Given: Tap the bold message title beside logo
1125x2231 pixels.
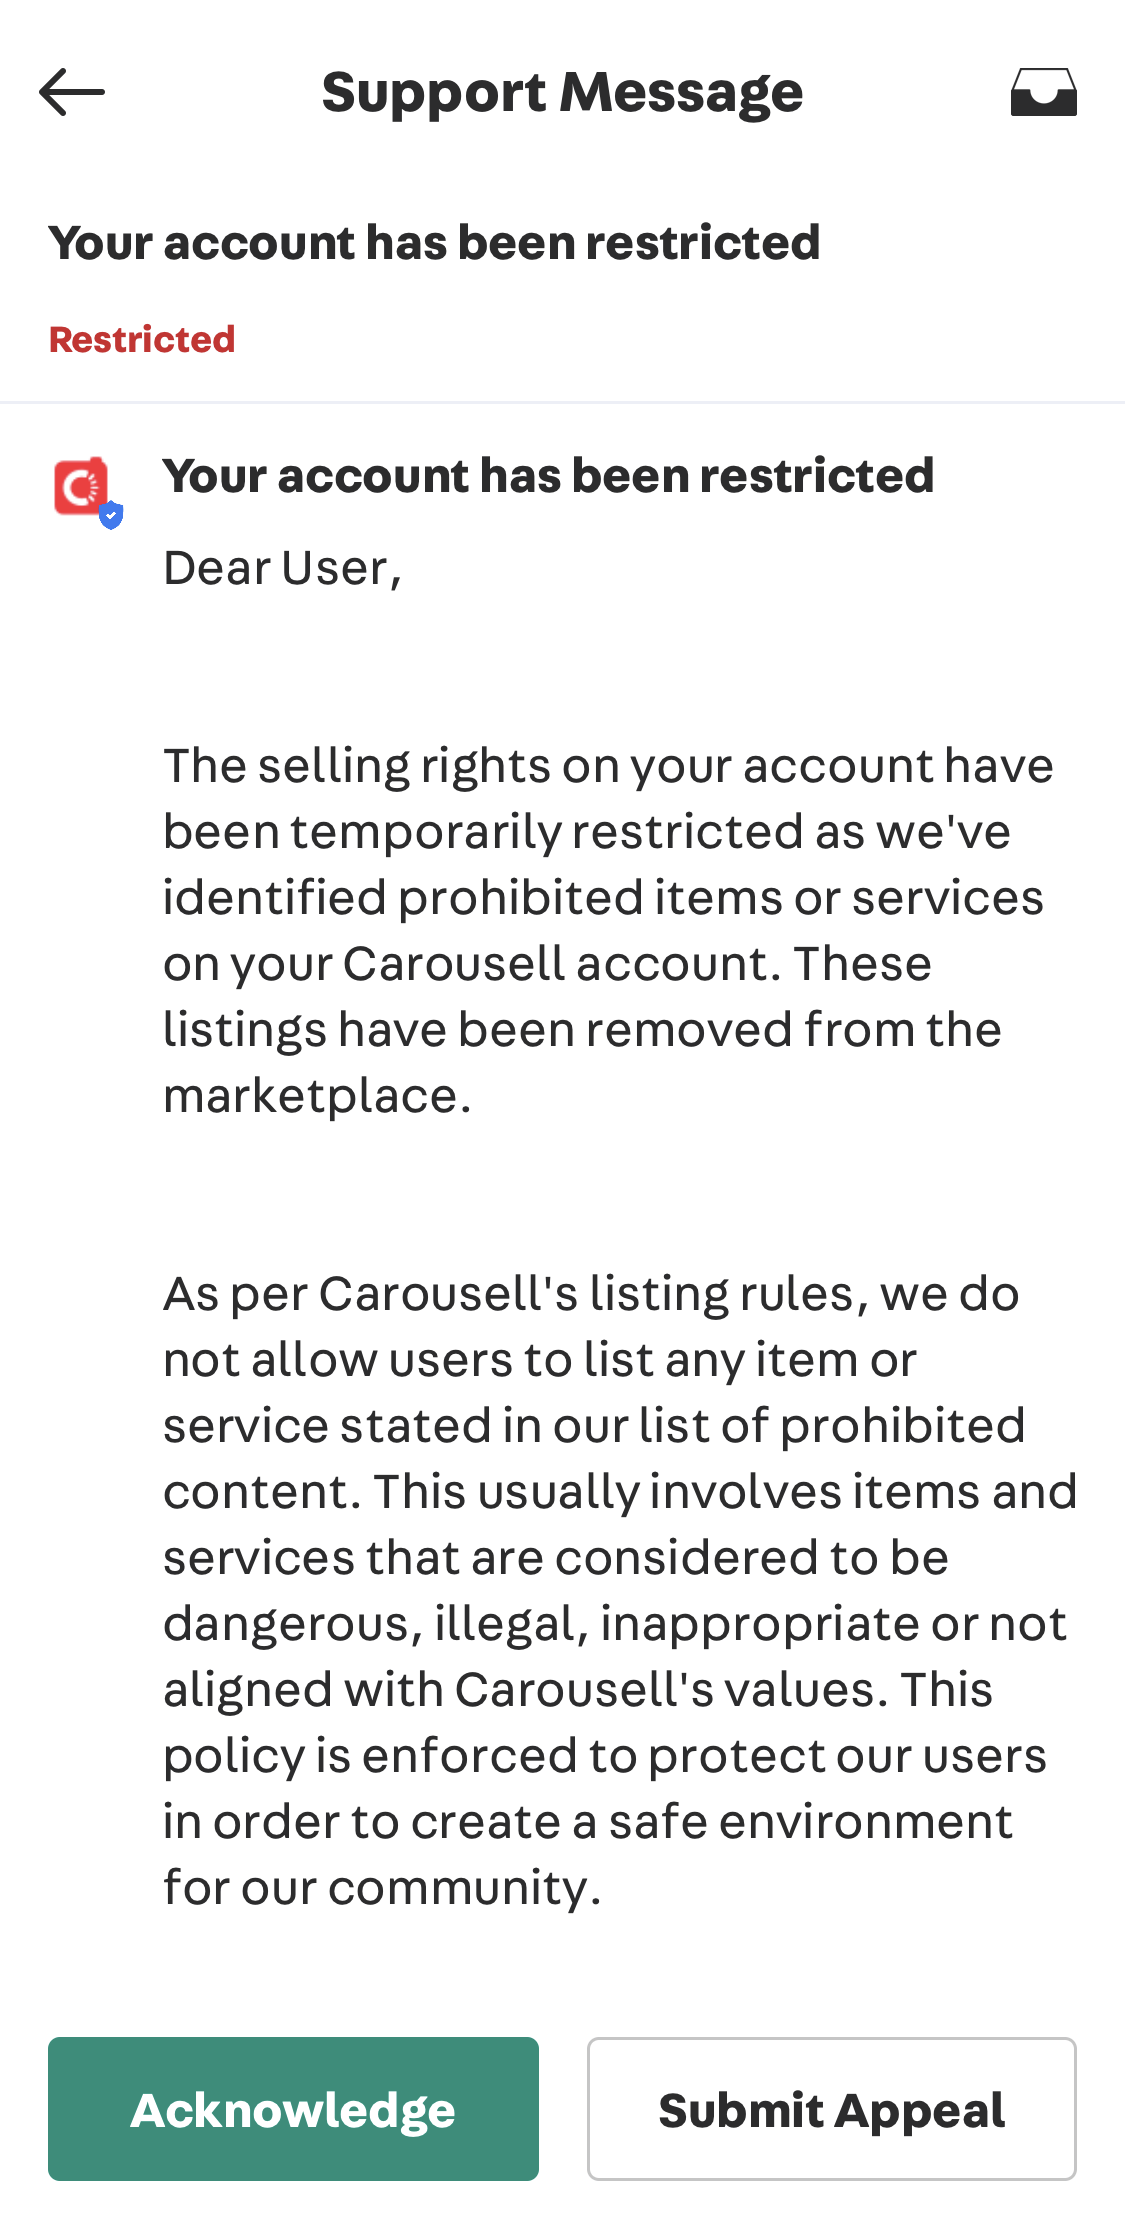Looking at the screenshot, I should [548, 476].
